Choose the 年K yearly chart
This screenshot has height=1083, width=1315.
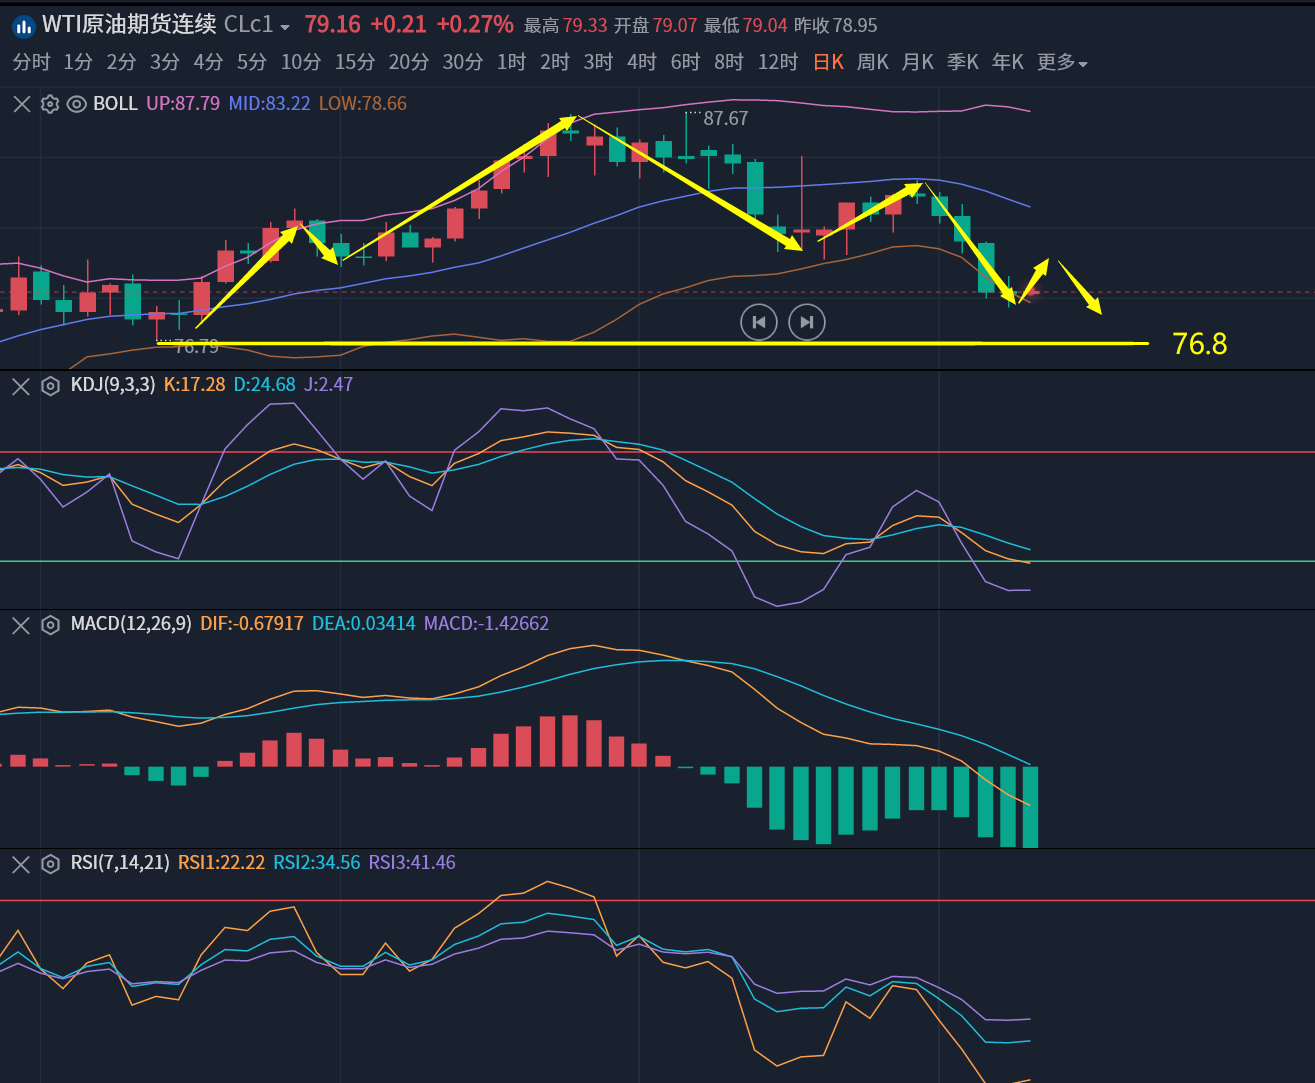click(1007, 63)
